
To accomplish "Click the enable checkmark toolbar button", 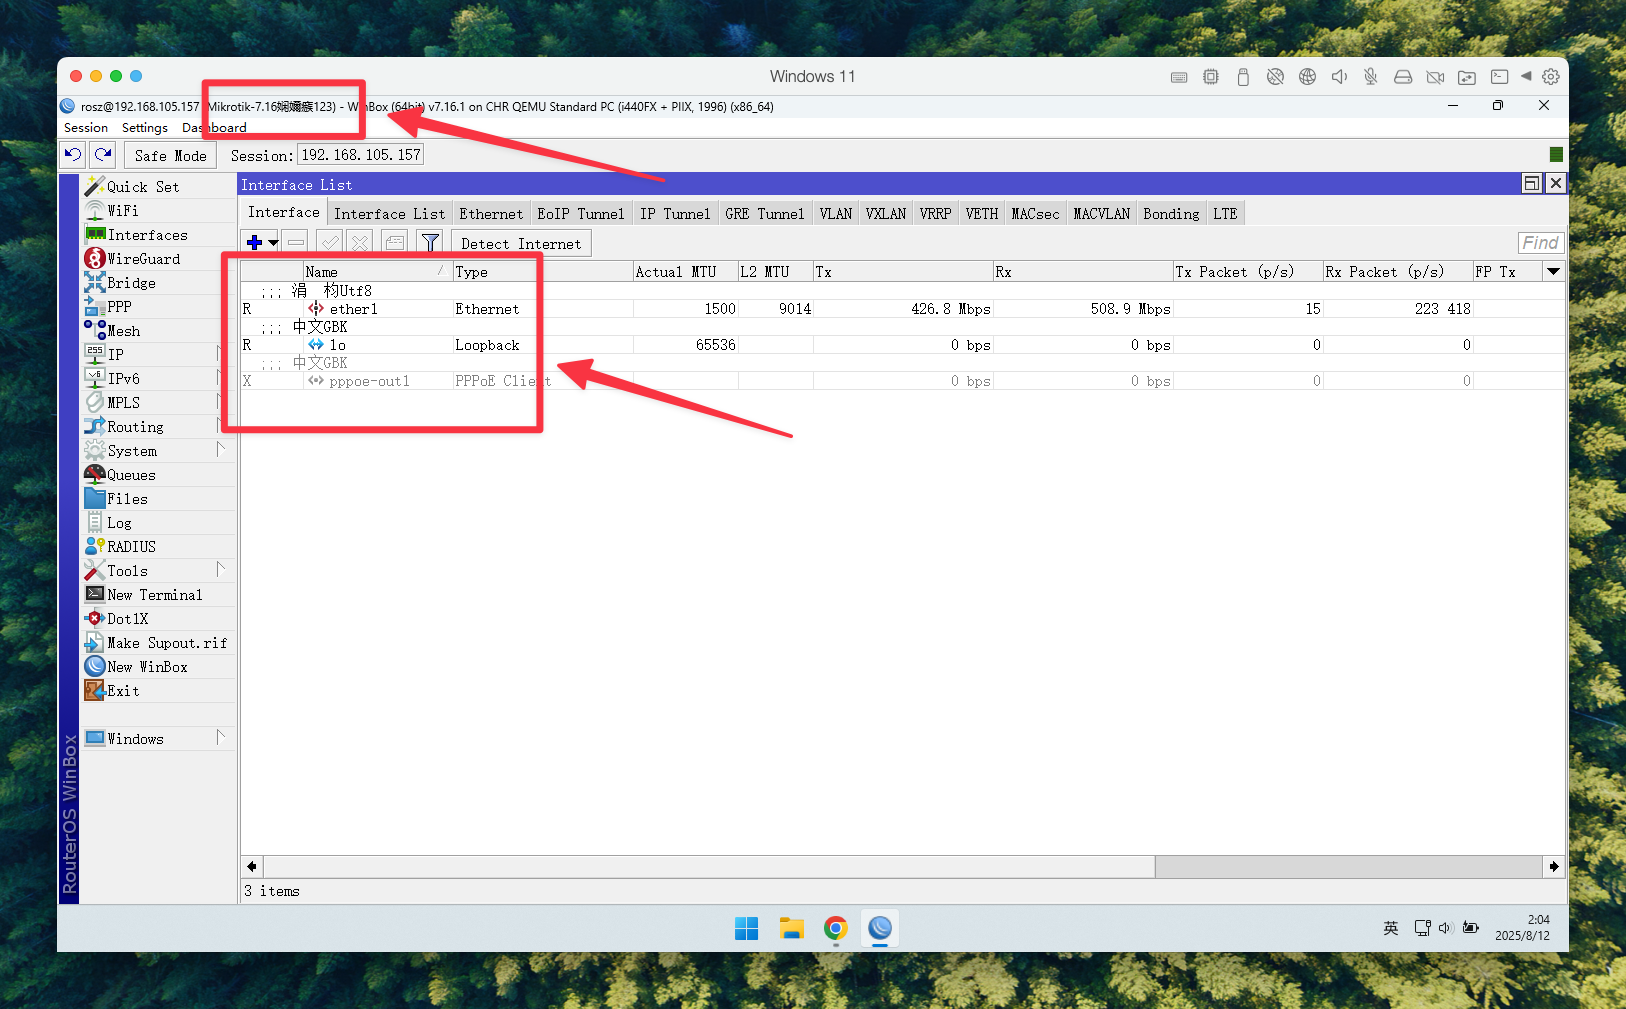I will coord(330,243).
